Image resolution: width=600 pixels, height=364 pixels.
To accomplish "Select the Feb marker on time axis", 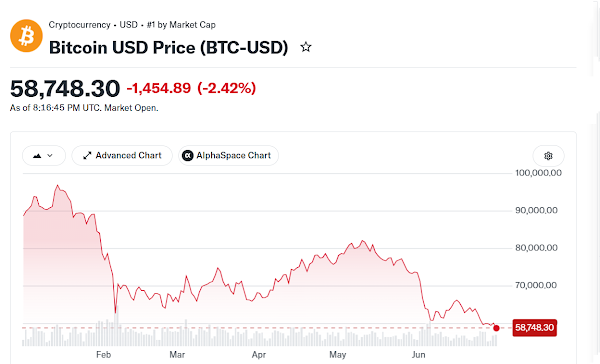I will pos(103,355).
